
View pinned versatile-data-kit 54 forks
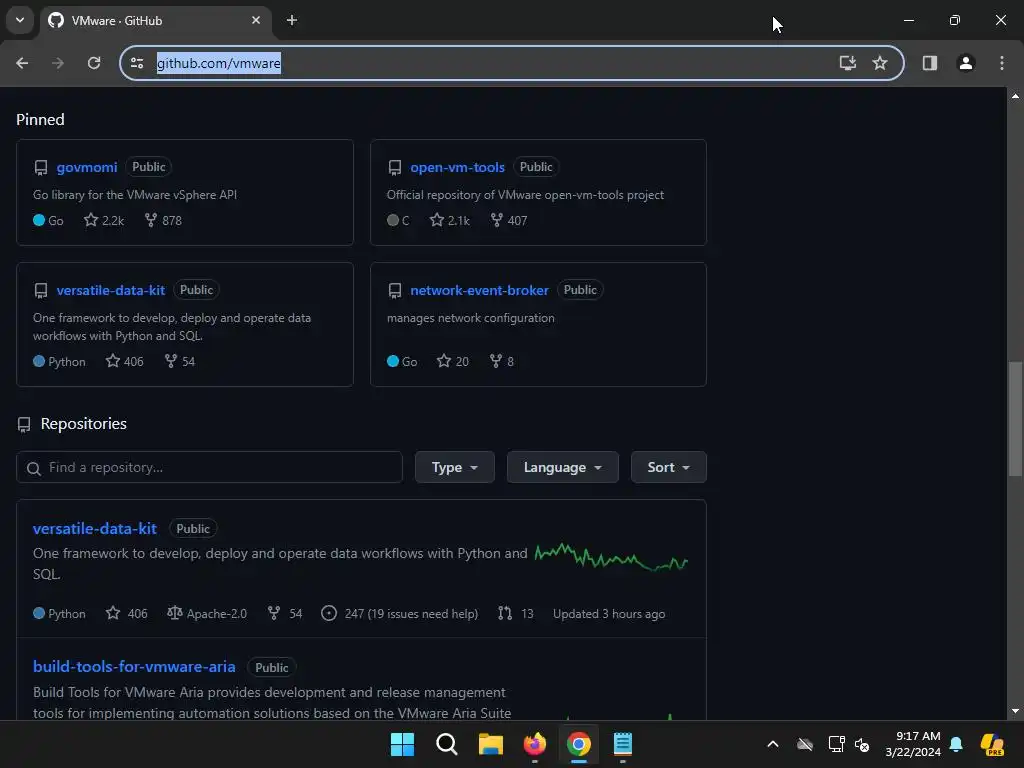click(180, 362)
